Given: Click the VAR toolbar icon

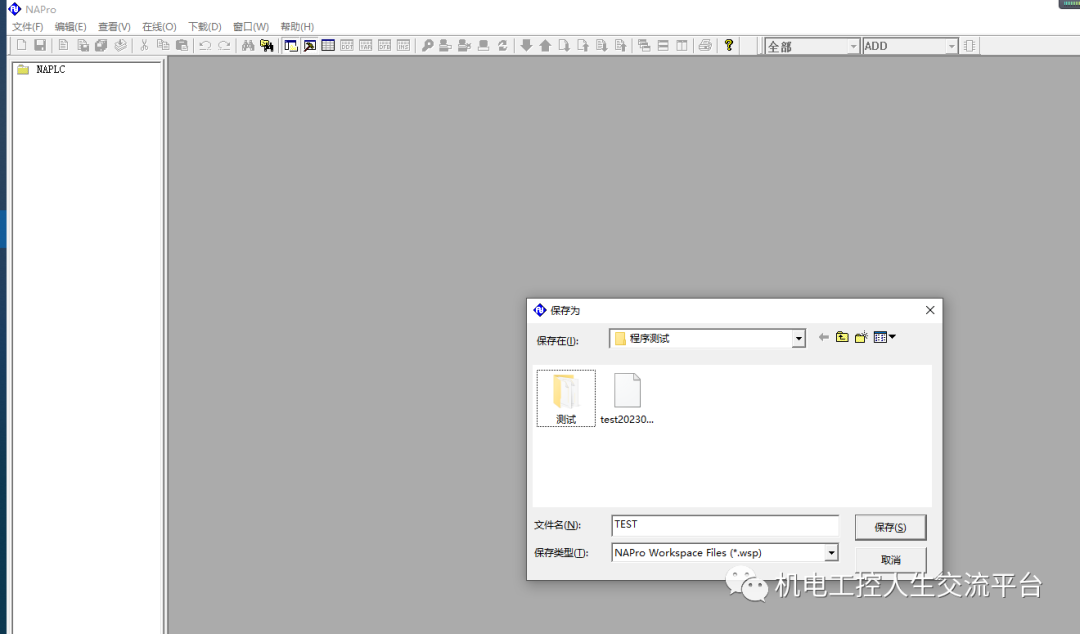Looking at the screenshot, I should [366, 45].
